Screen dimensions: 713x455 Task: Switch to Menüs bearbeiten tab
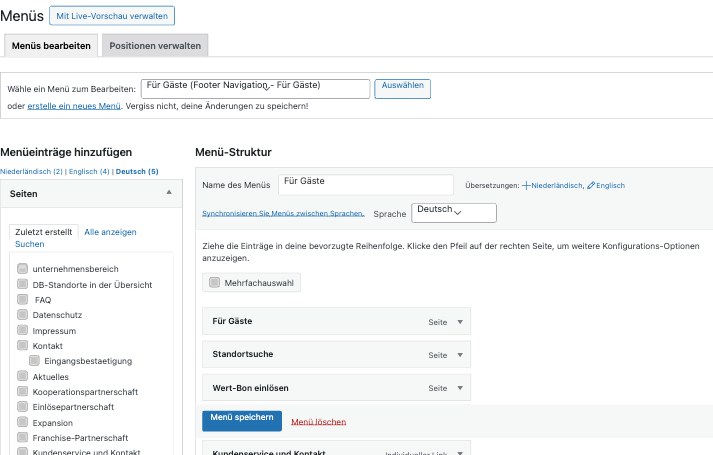[x=51, y=45]
